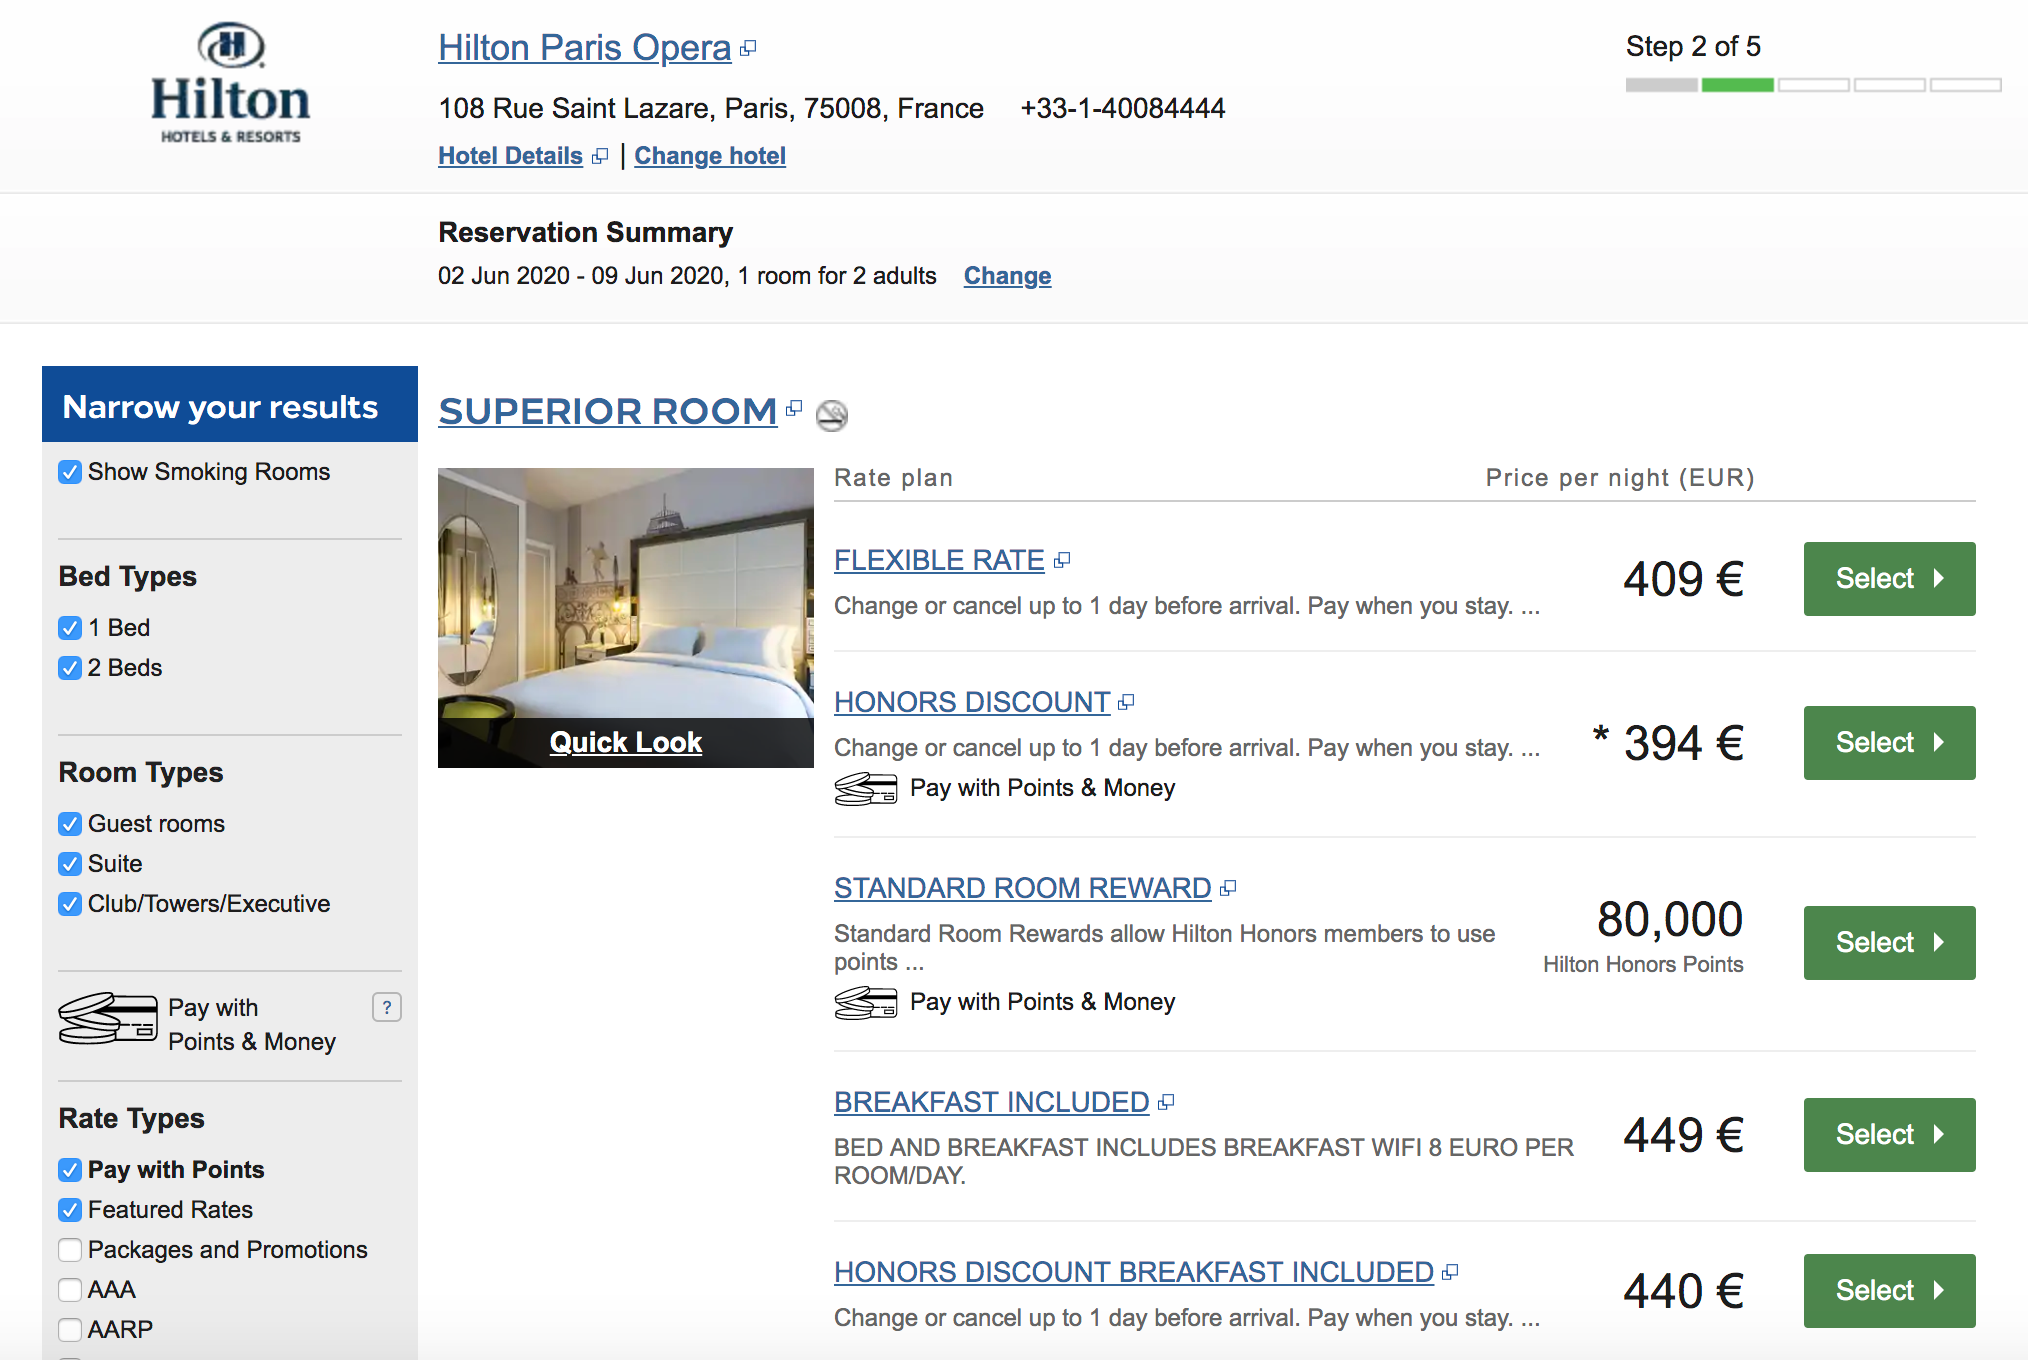Click the Points & Money icon under Standard Room Reward
The width and height of the screenshot is (2028, 1360).
[865, 1002]
